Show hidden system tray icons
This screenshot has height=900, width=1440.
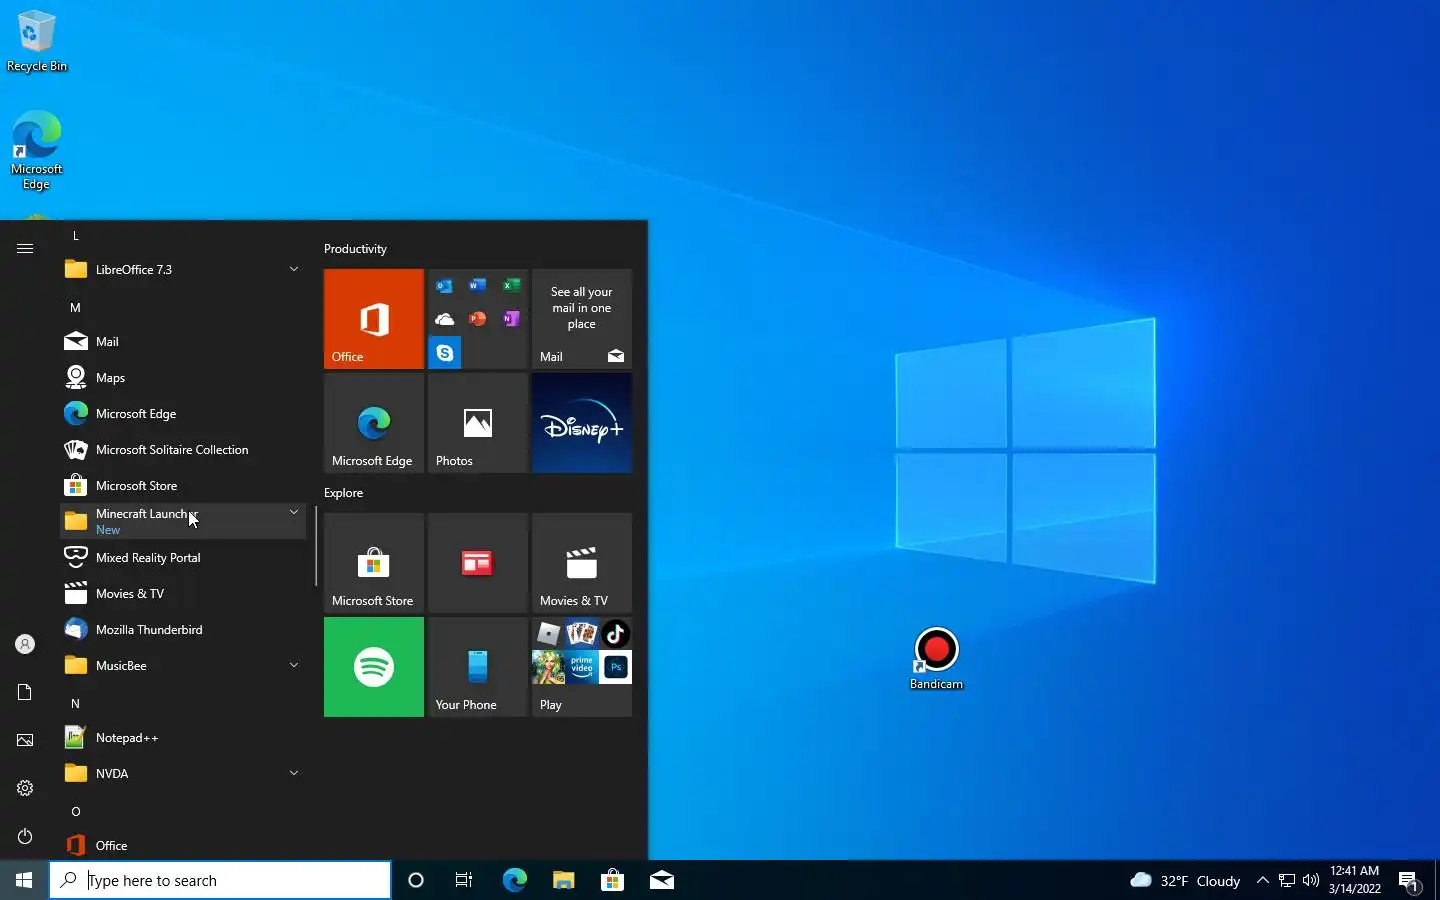point(1262,880)
